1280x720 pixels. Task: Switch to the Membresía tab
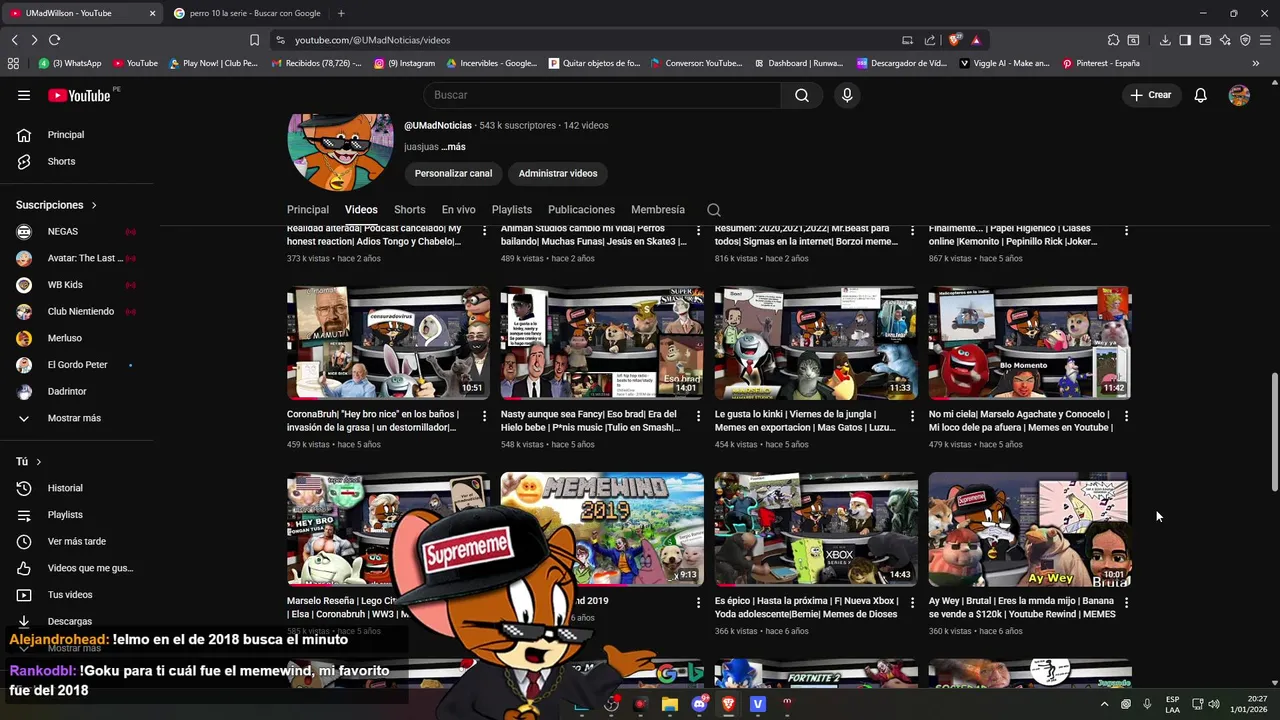pyautogui.click(x=658, y=210)
